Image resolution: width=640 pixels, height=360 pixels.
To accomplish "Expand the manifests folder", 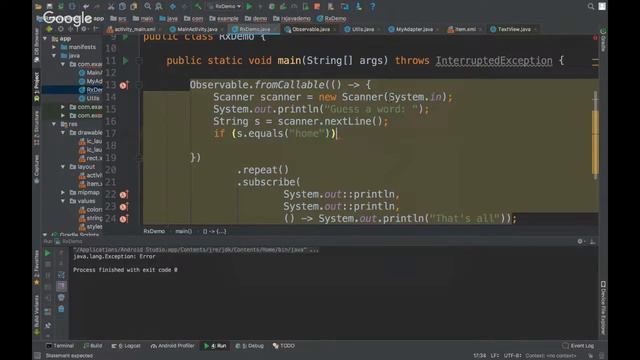I will click(54, 47).
